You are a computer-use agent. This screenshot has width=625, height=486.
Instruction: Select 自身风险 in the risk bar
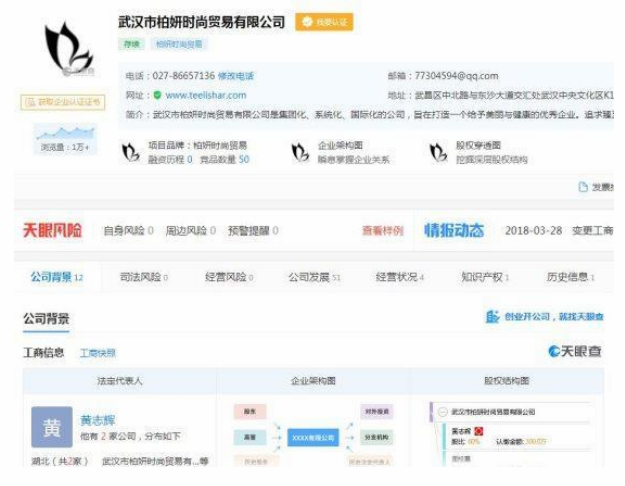(x=125, y=231)
